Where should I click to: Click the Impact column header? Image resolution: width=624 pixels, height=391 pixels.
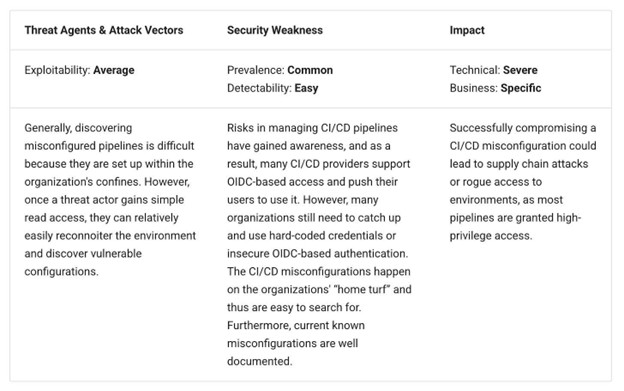(x=467, y=30)
